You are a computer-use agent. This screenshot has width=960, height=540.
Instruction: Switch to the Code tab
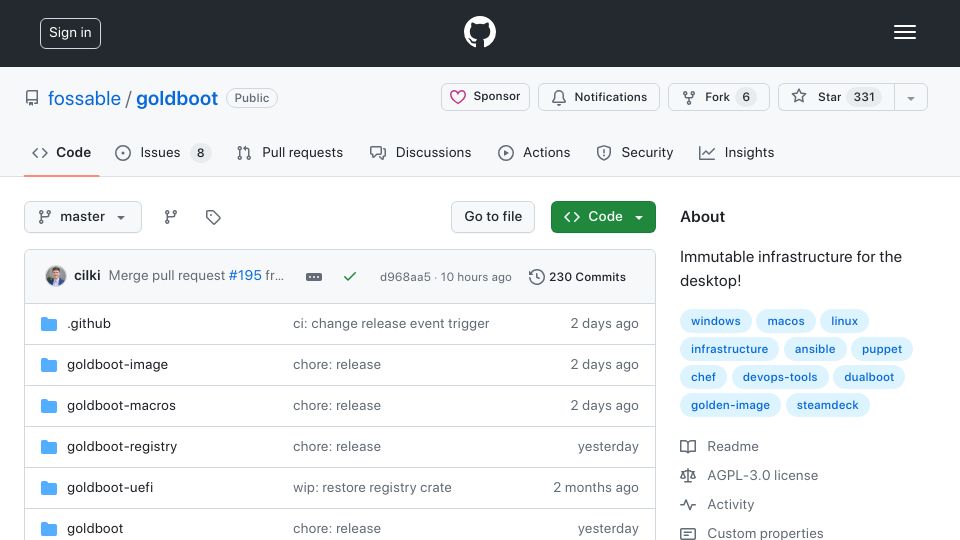coord(62,152)
